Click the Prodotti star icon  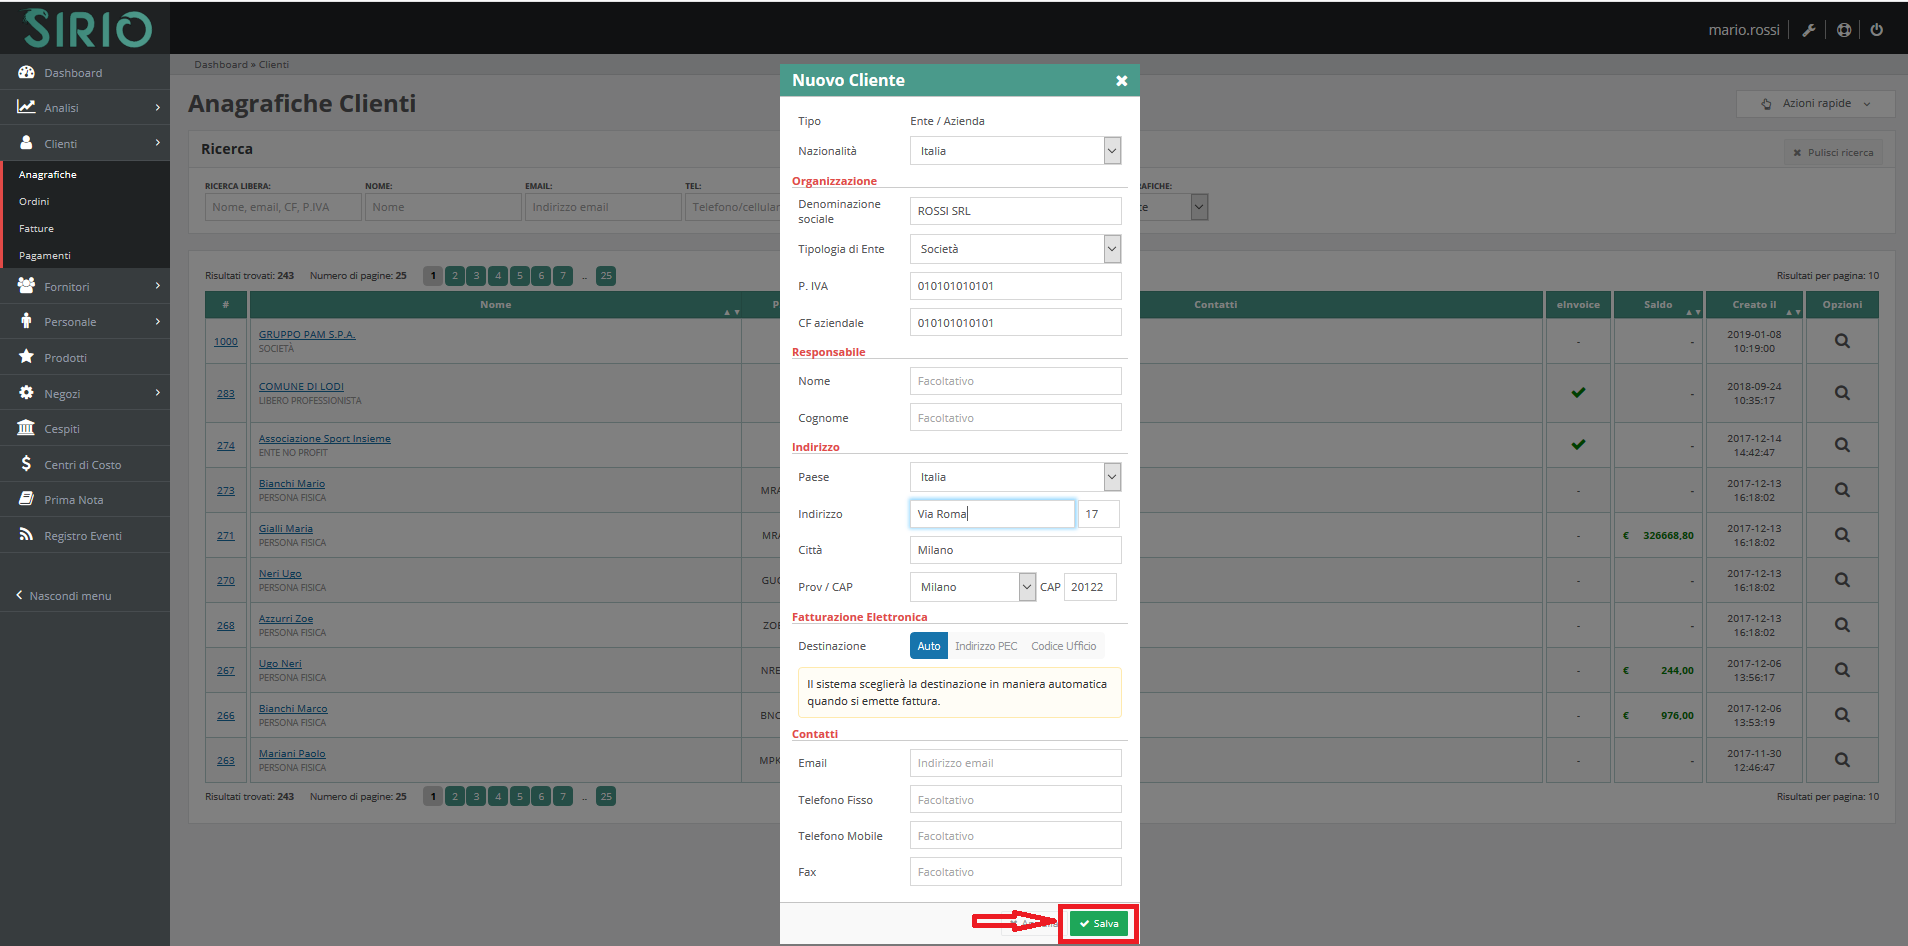tap(26, 356)
